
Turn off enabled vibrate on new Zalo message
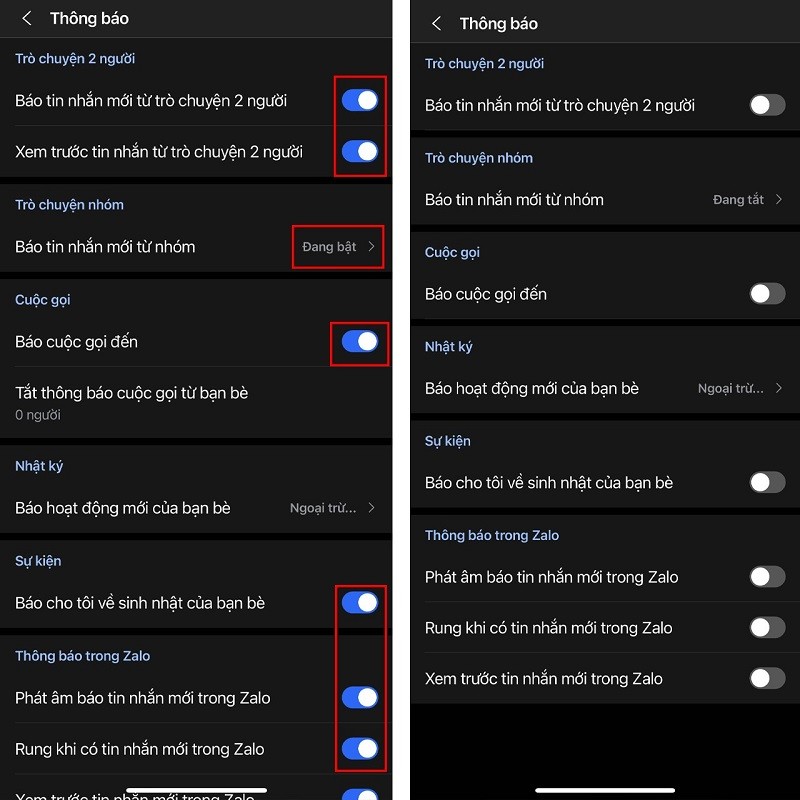coord(360,748)
